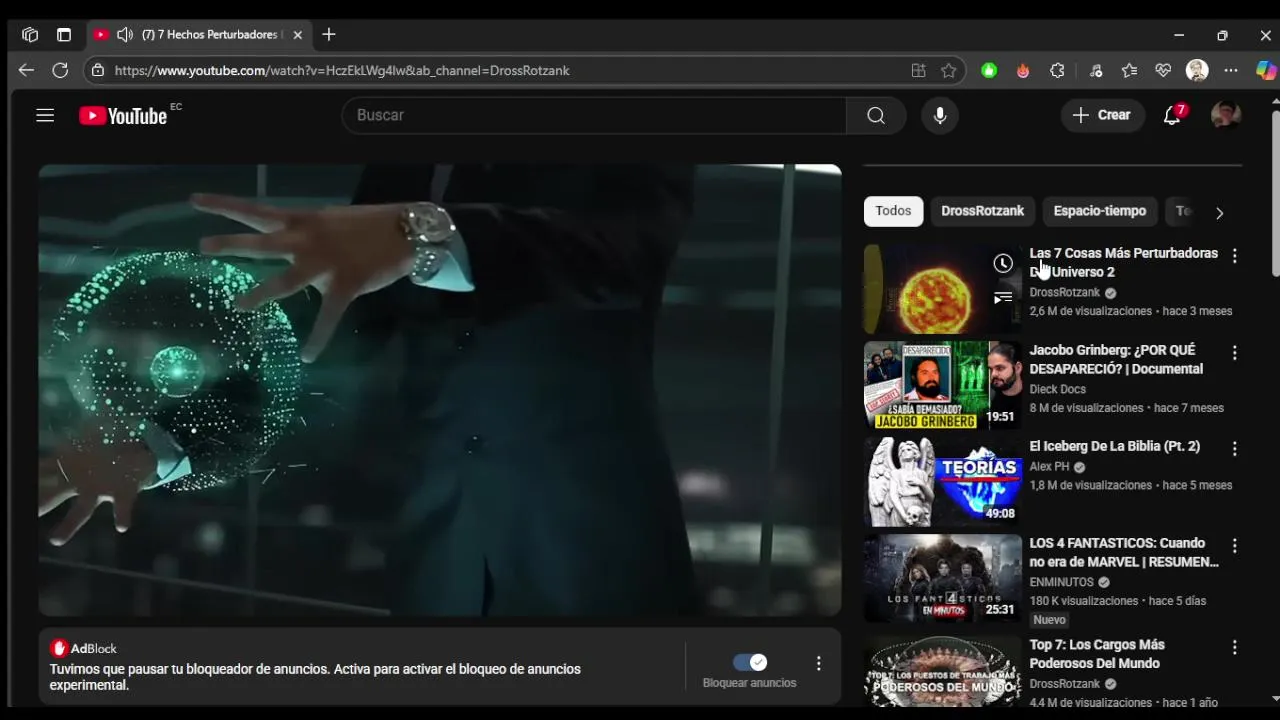This screenshot has height=720, width=1280.
Task: Open browser workspaces icon
Action: (x=30, y=34)
